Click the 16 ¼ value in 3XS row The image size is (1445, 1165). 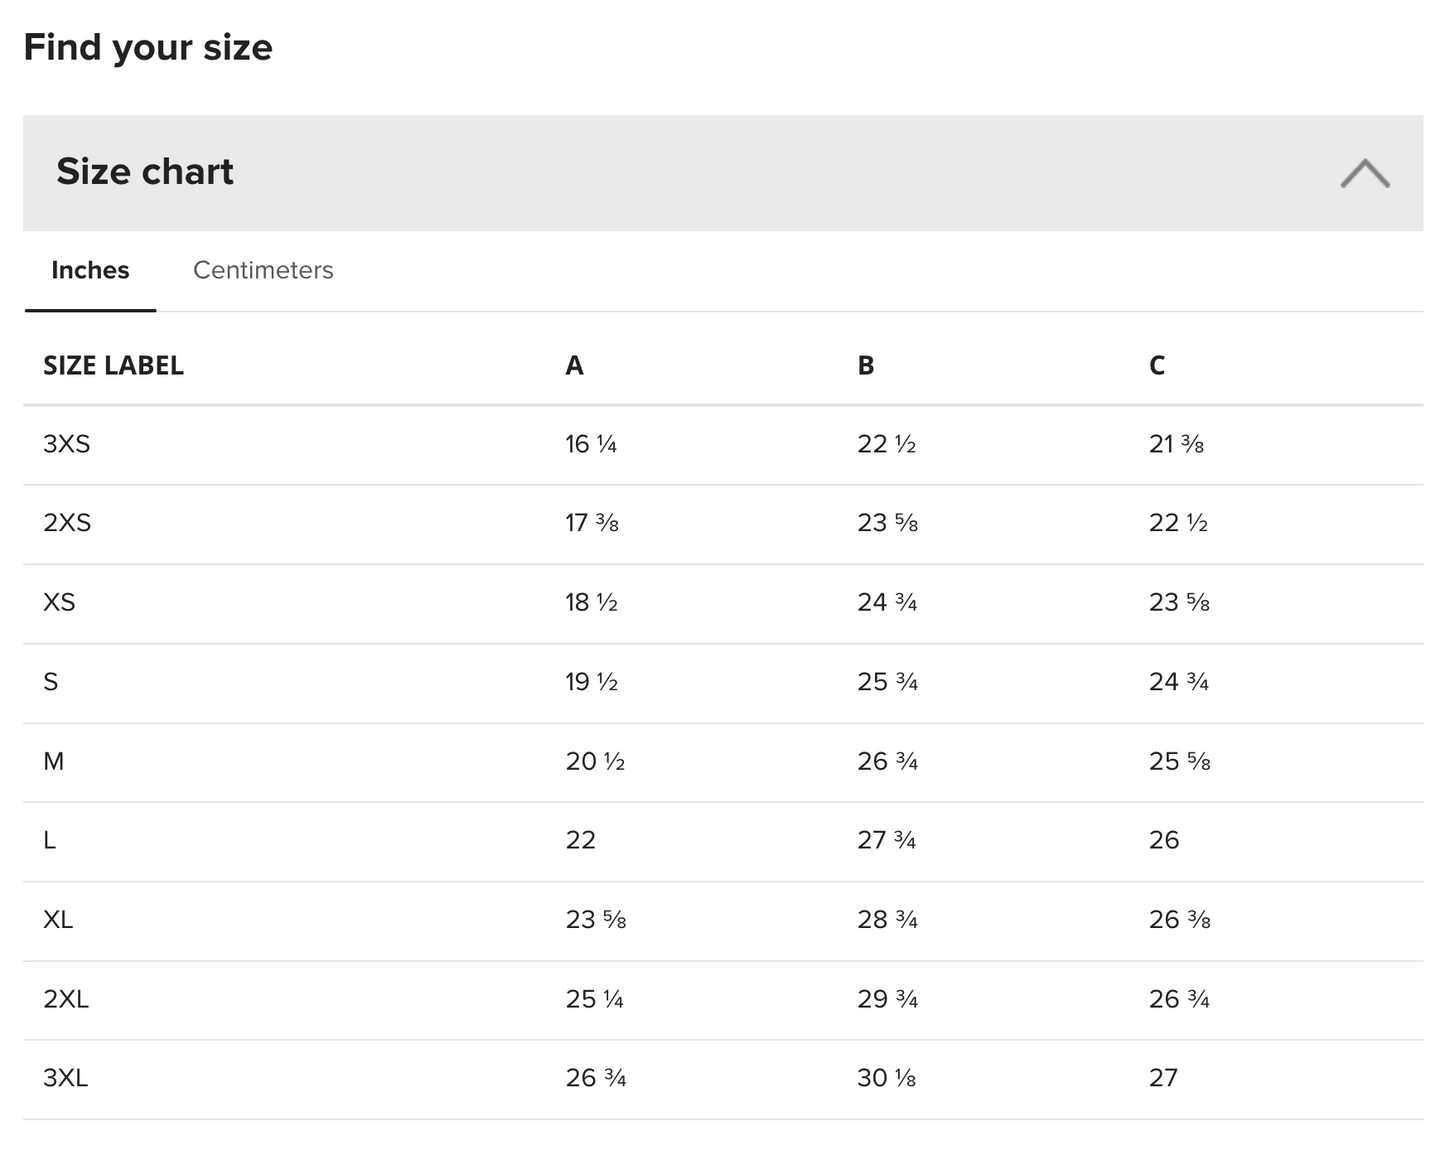coord(591,444)
